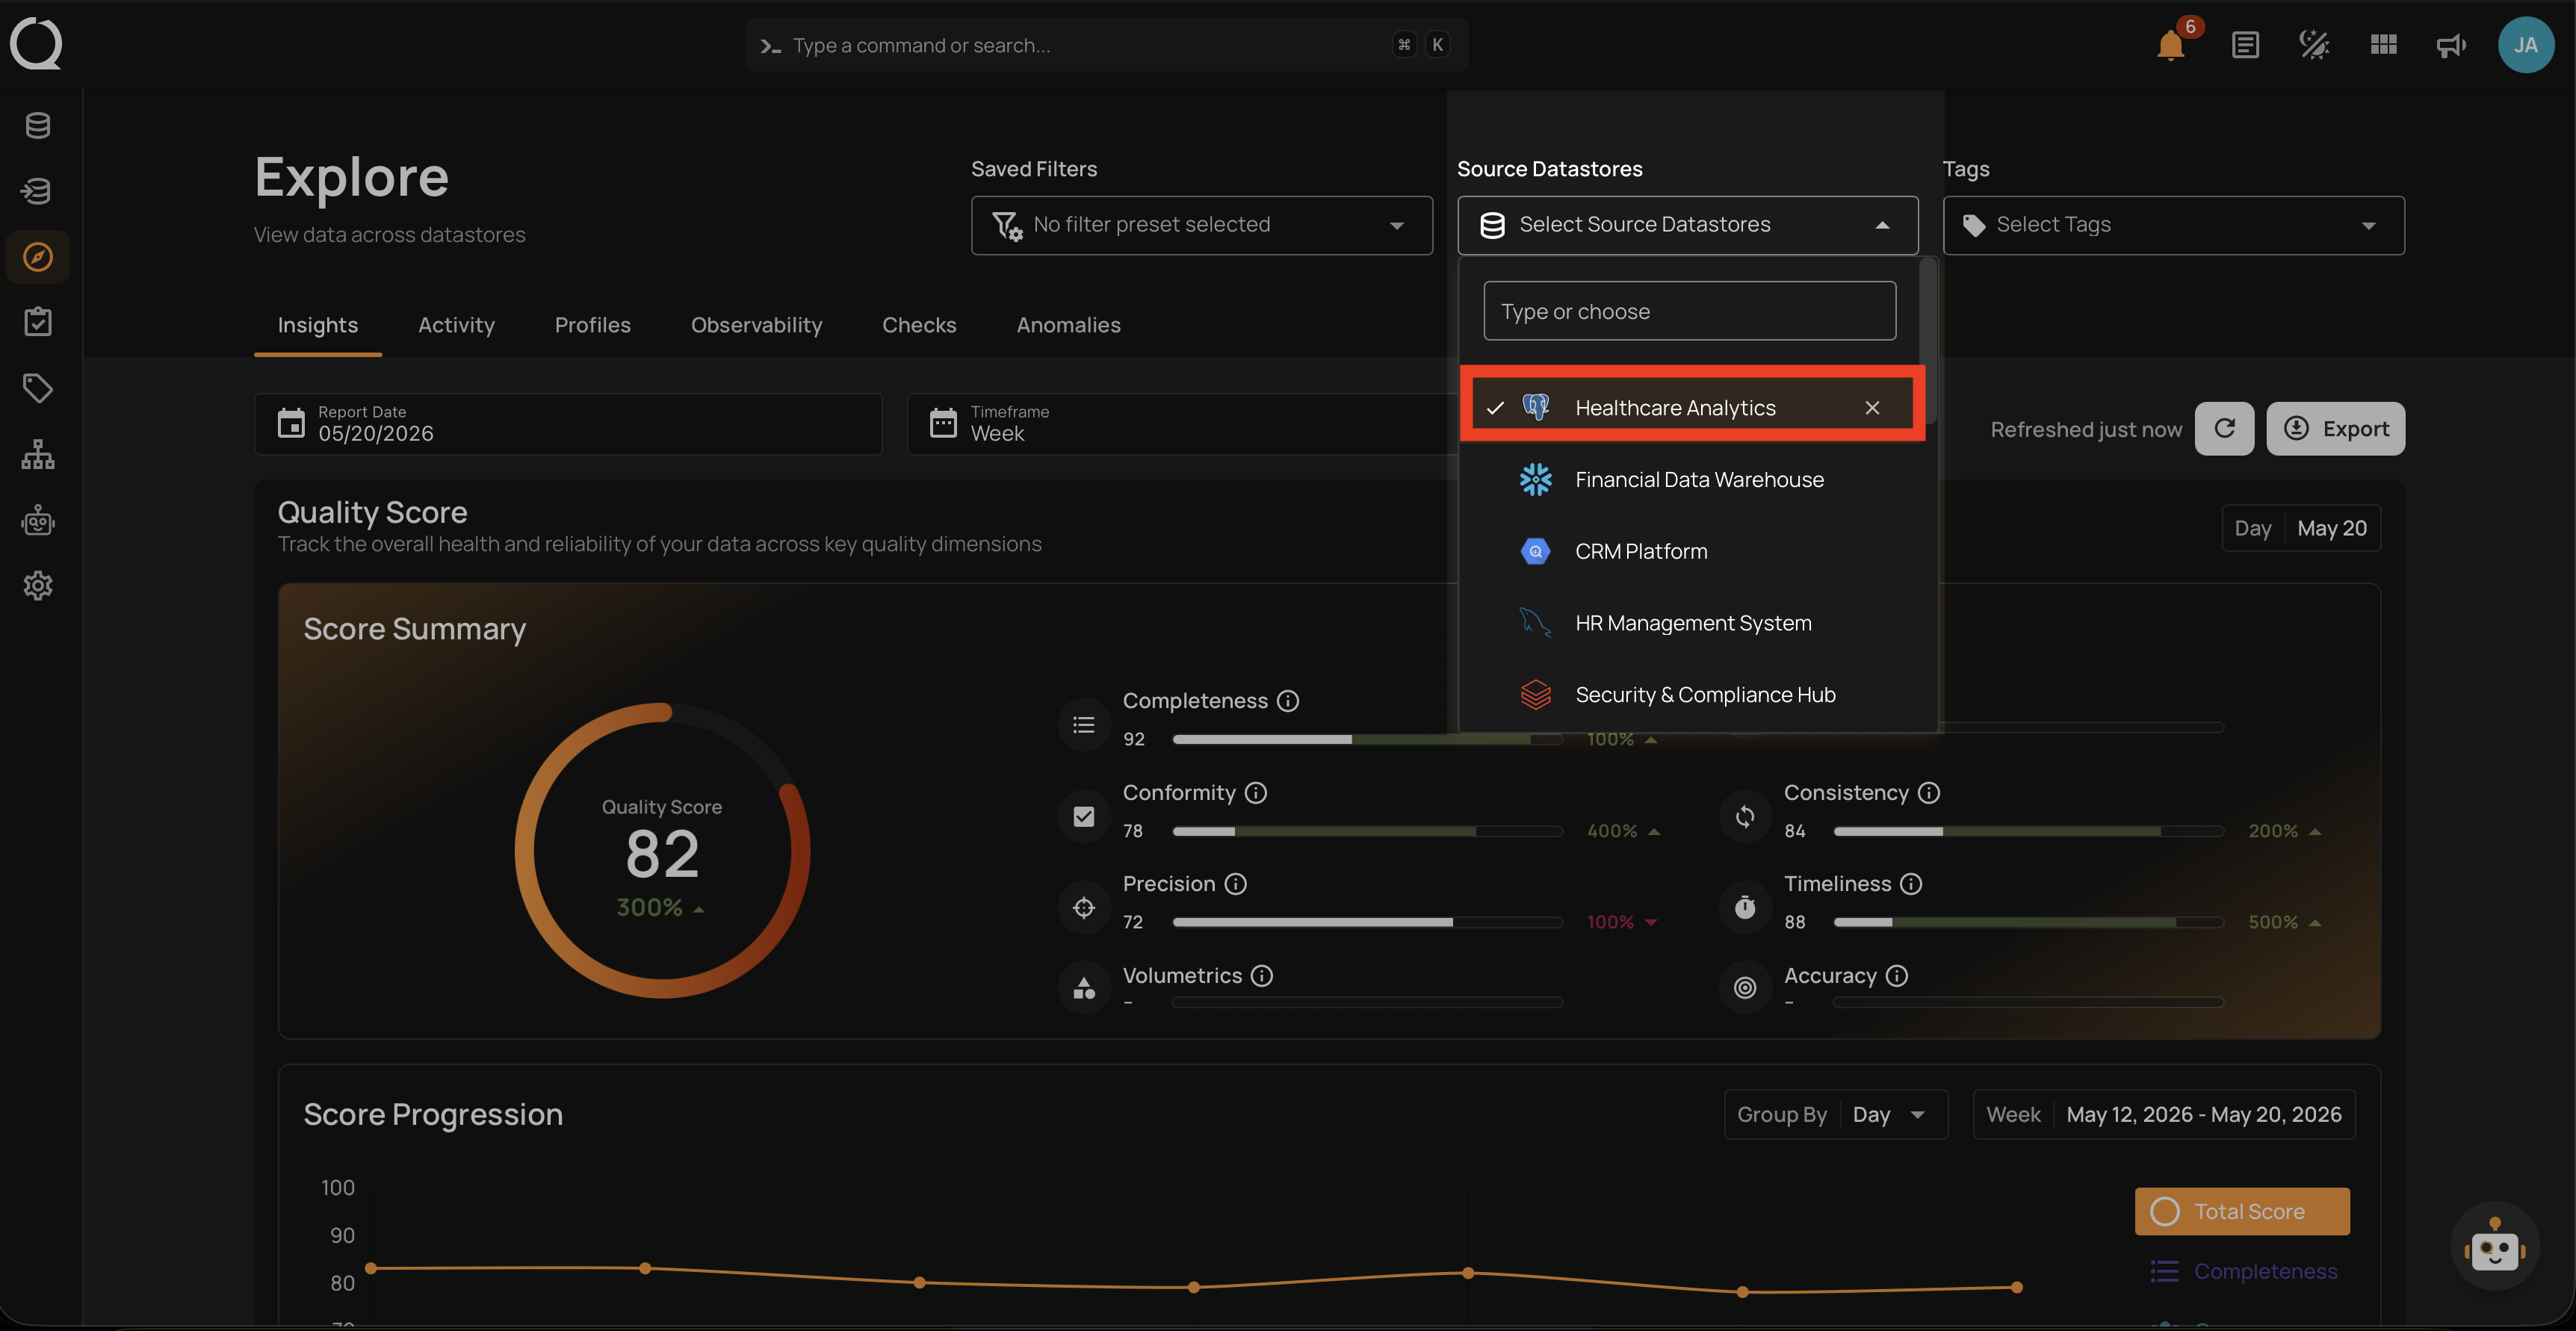This screenshot has height=1331, width=2576.
Task: Click the Completeness info icon
Action: (x=1288, y=701)
